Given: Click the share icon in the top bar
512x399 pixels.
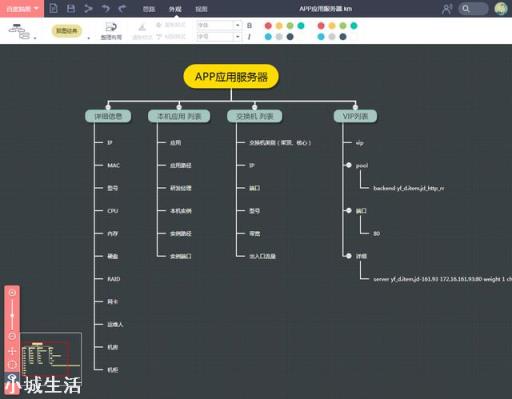Looking at the screenshot, I should [x=88, y=8].
